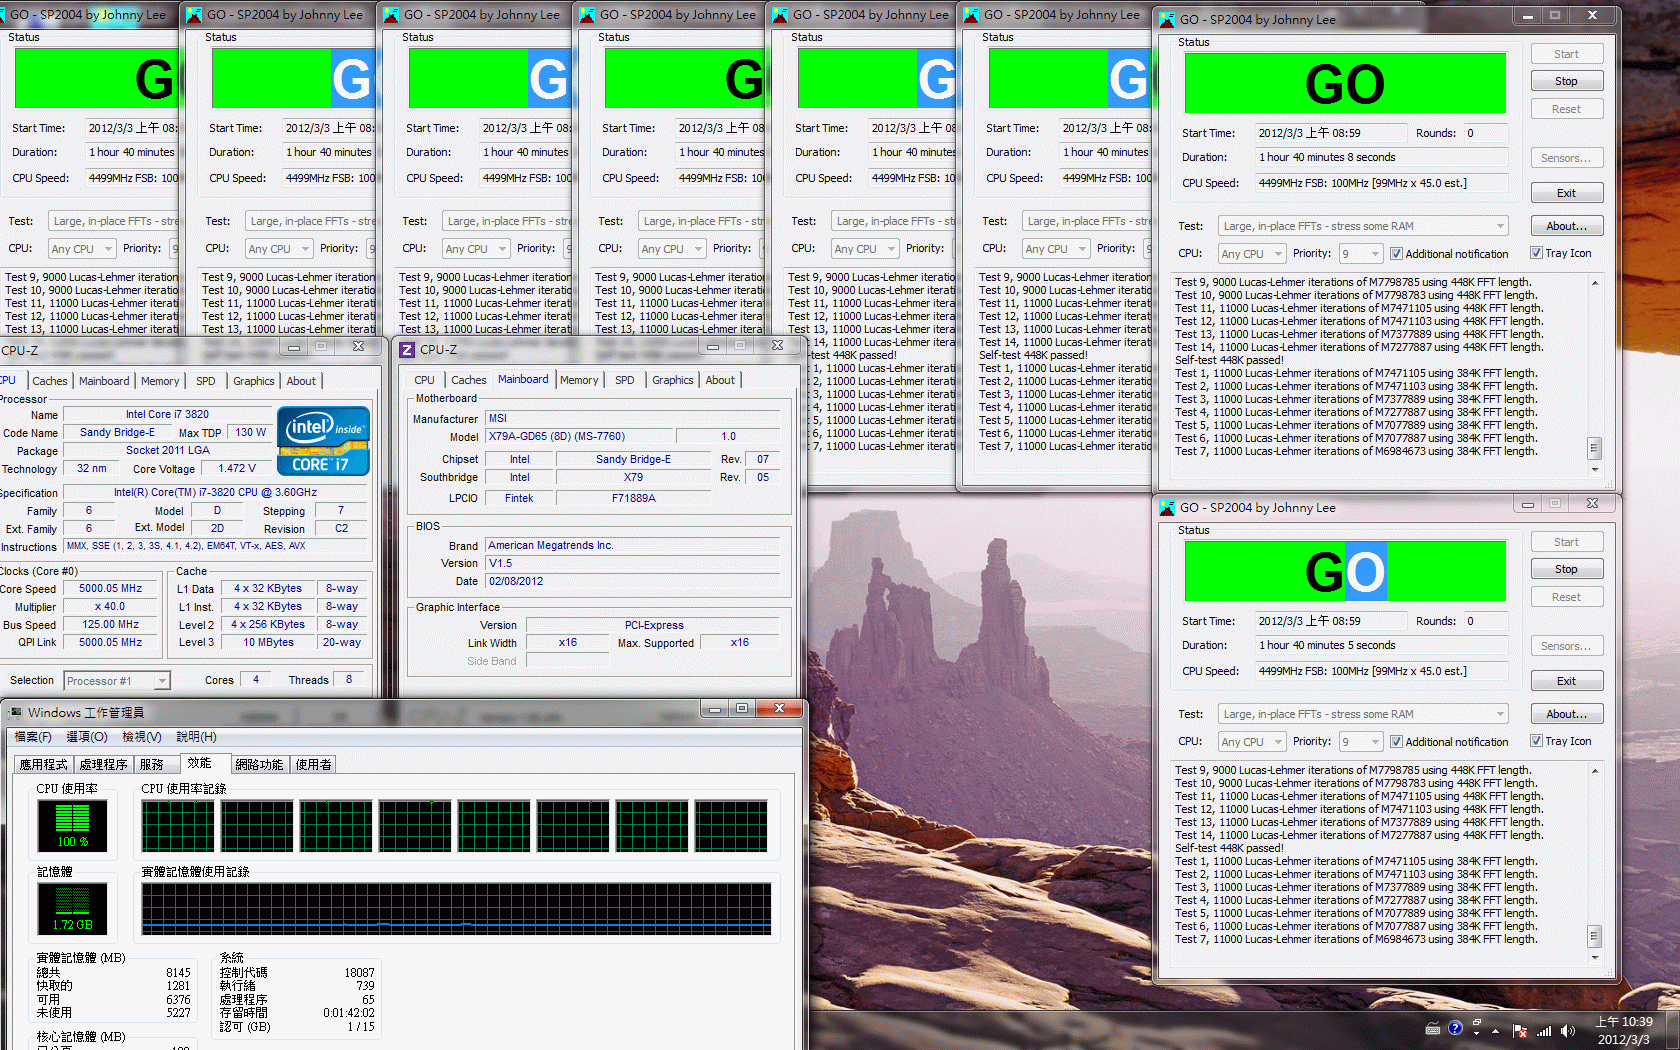The image size is (1680, 1050).
Task: Click the green GO status banner in the upper-right SP2004 window
Action: click(1345, 83)
